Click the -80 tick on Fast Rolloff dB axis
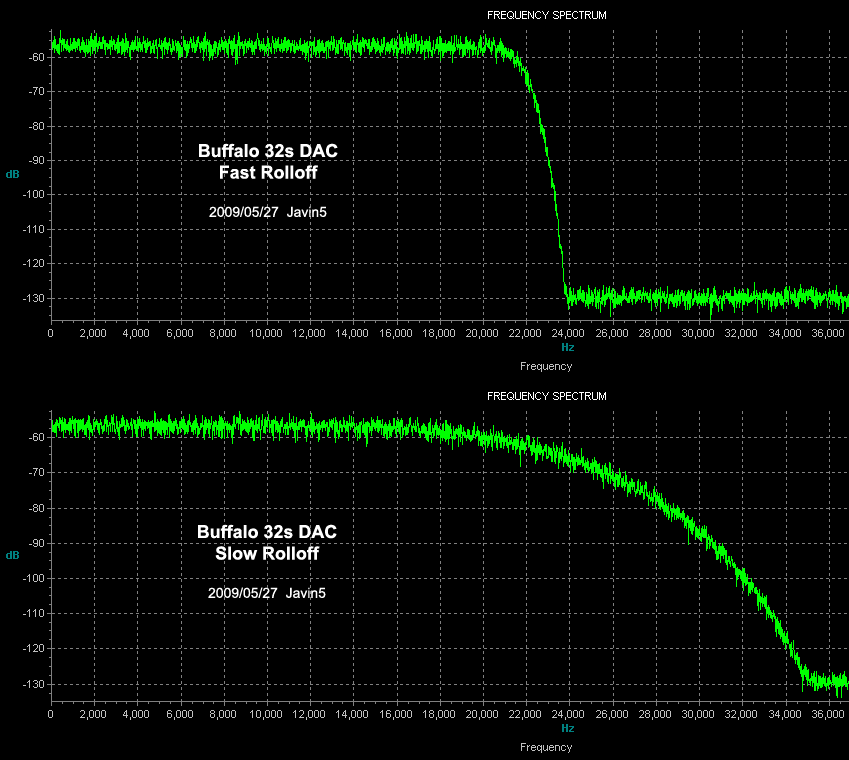Screen dimensions: 849x760 [36, 126]
